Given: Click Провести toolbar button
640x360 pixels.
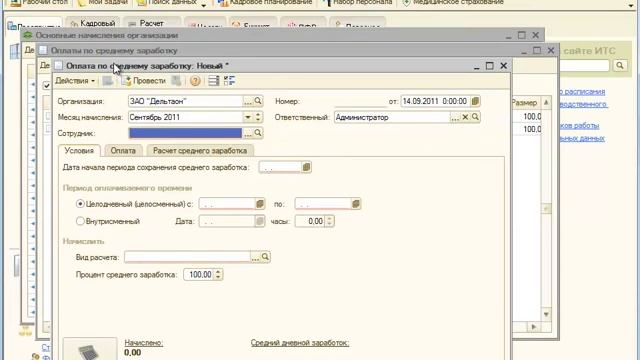Looking at the screenshot, I should pos(144,81).
